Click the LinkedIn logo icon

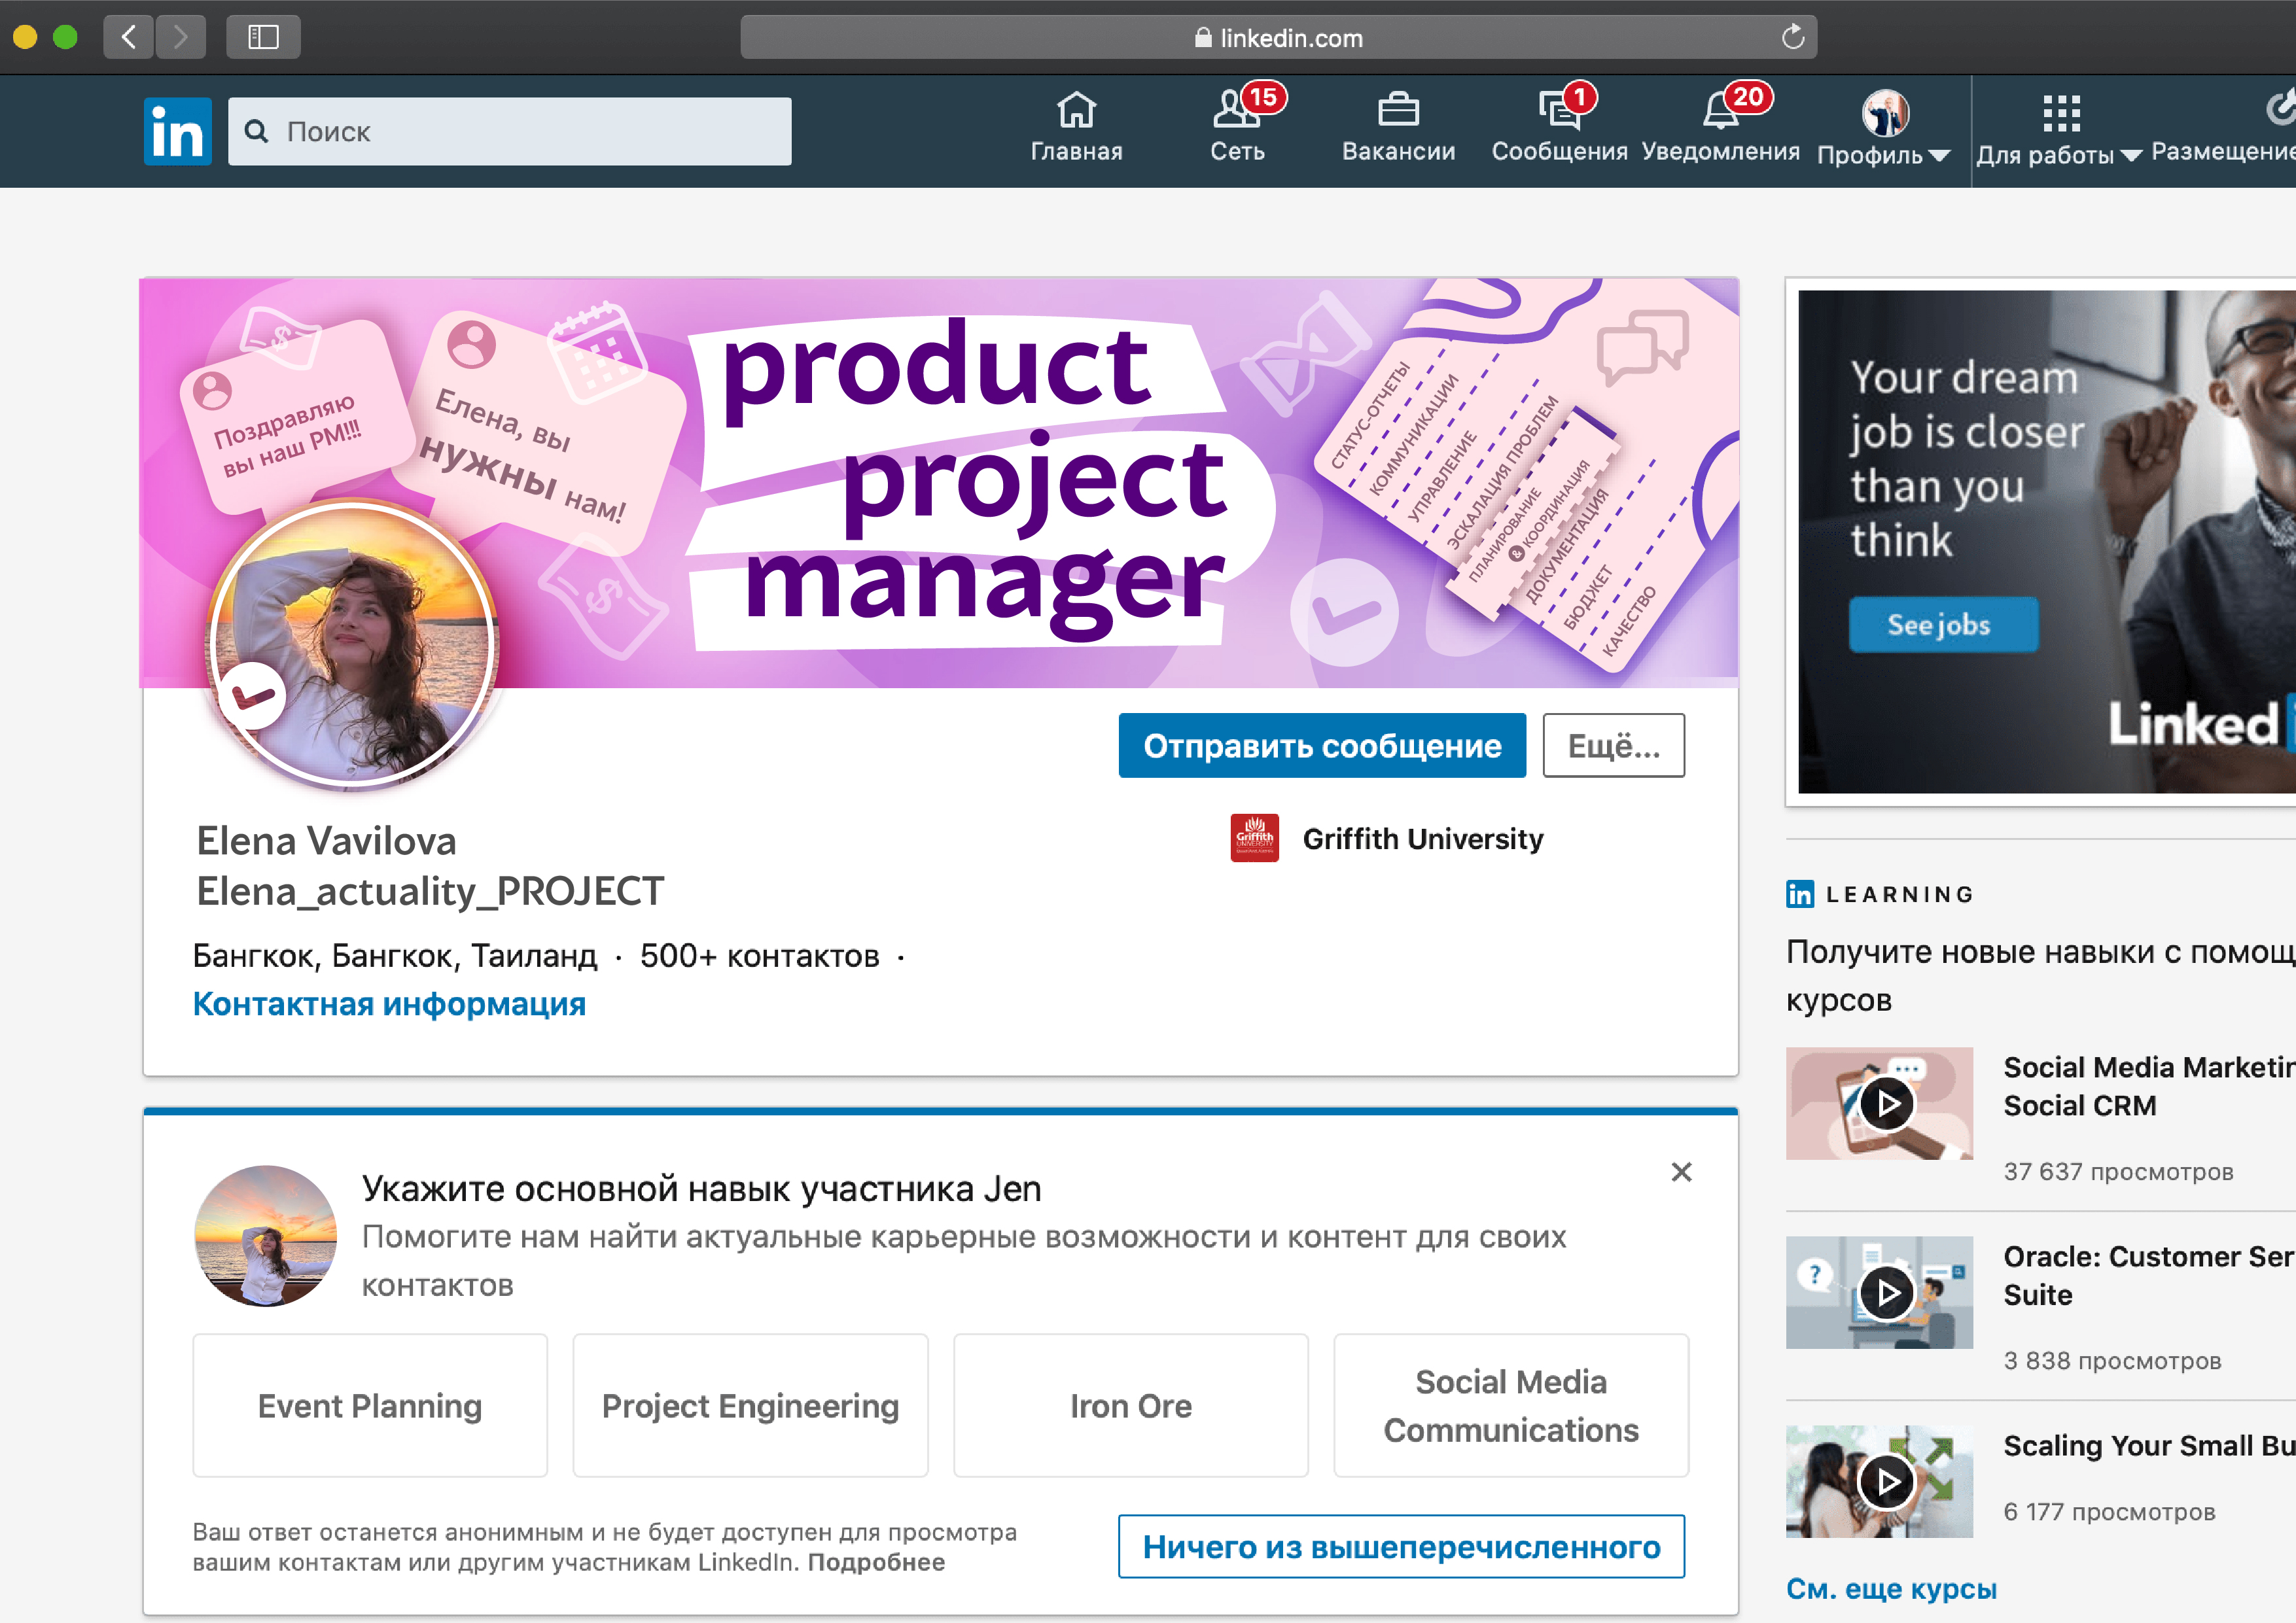point(177,131)
